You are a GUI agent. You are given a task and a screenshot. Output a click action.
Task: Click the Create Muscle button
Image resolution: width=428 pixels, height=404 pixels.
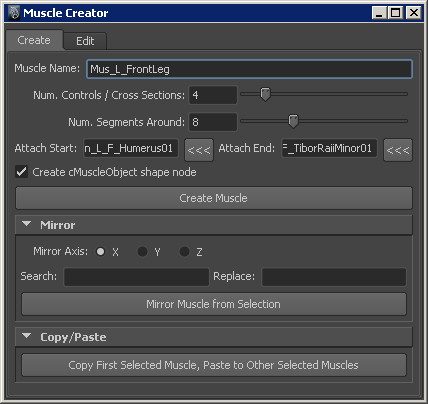pos(214,198)
